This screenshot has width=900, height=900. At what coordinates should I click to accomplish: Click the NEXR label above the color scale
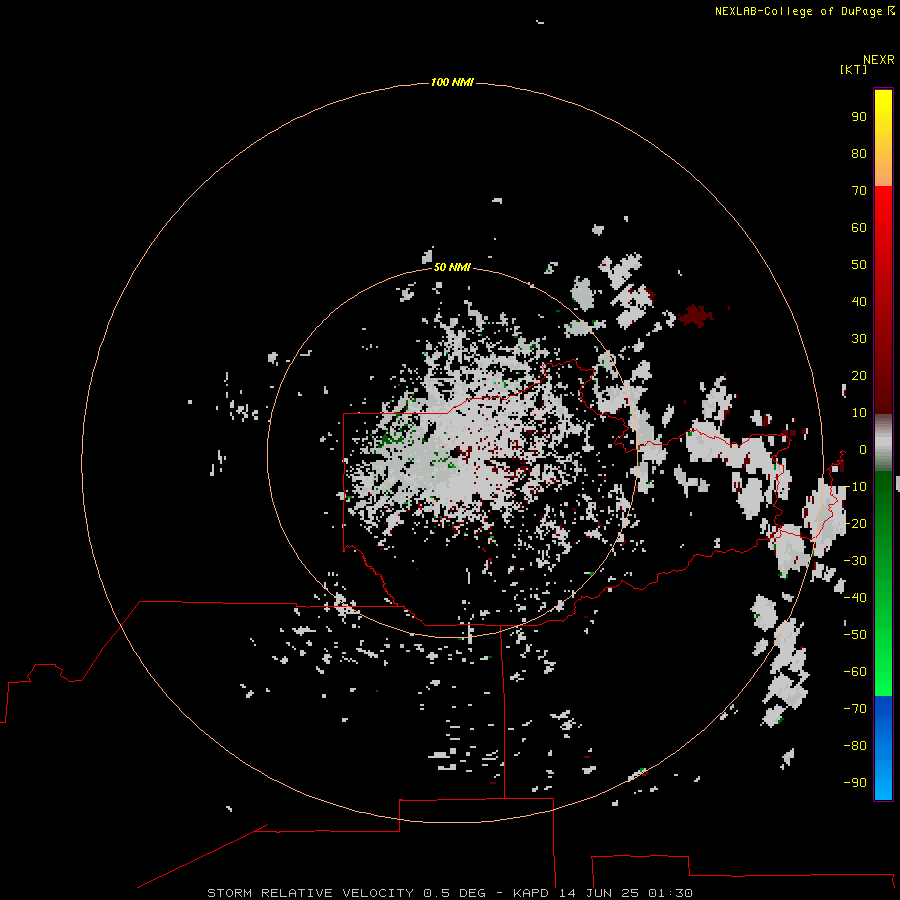click(878, 60)
